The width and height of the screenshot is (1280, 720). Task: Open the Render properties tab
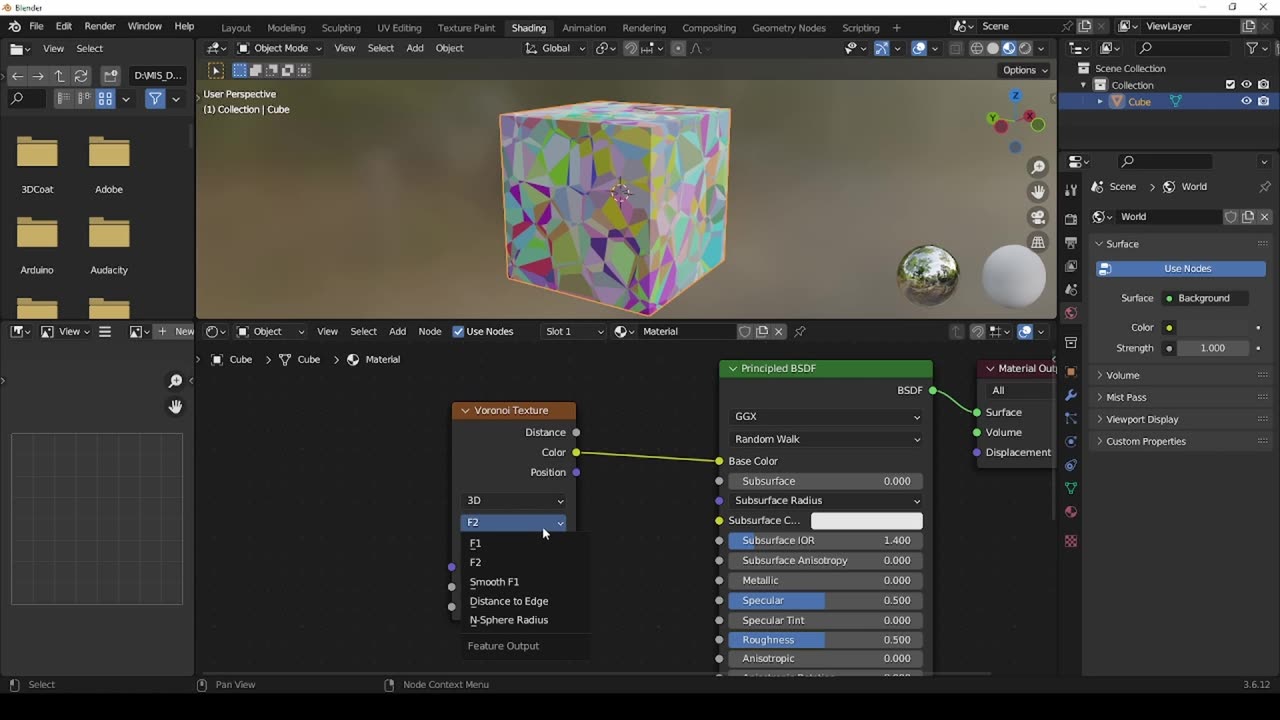[x=1071, y=219]
